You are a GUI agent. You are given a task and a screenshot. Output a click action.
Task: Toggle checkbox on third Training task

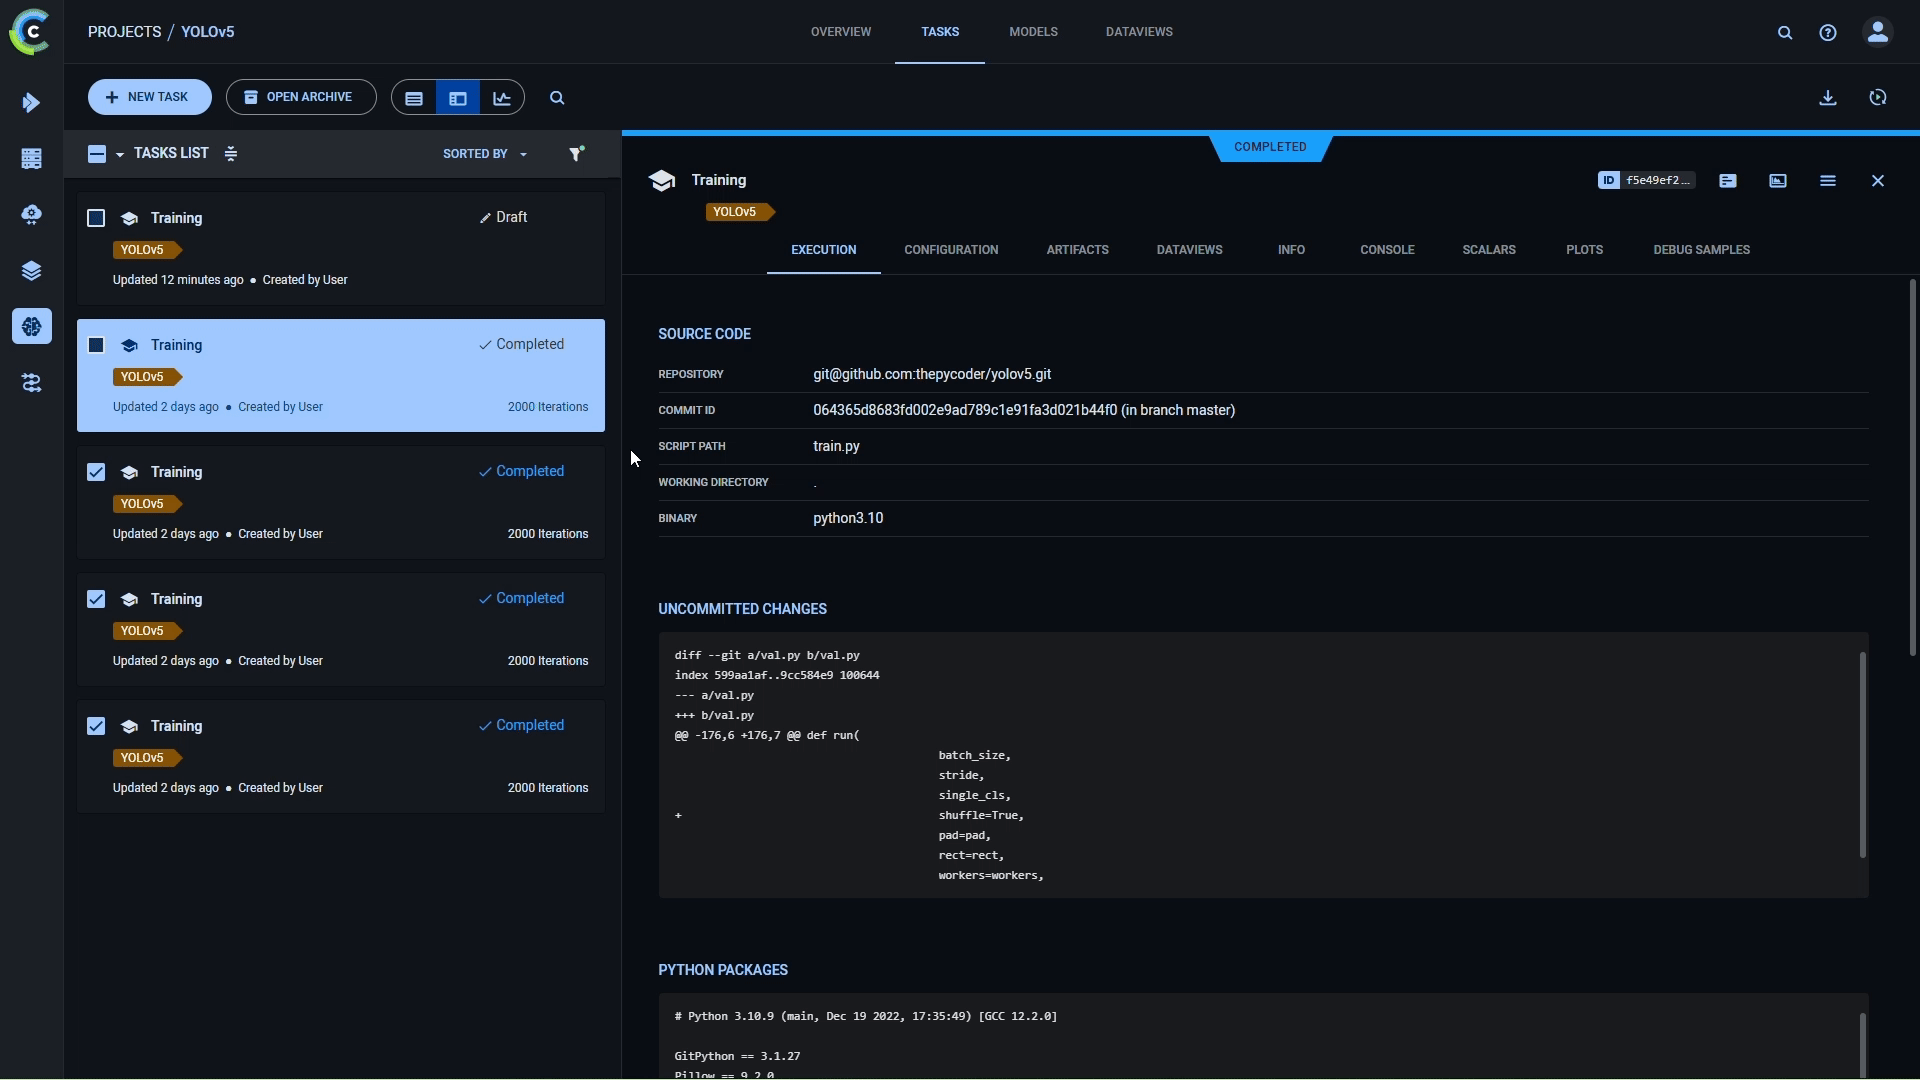[x=95, y=473]
